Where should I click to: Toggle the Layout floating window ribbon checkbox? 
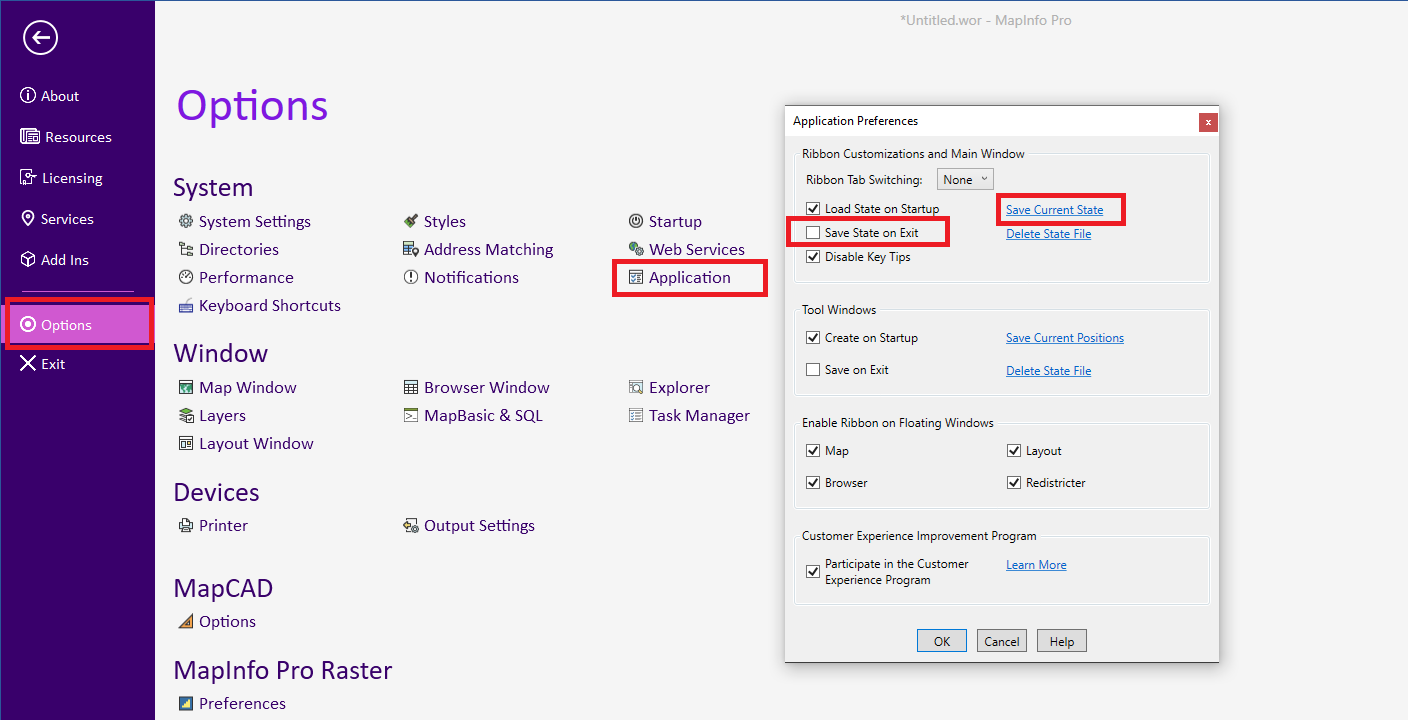1014,451
